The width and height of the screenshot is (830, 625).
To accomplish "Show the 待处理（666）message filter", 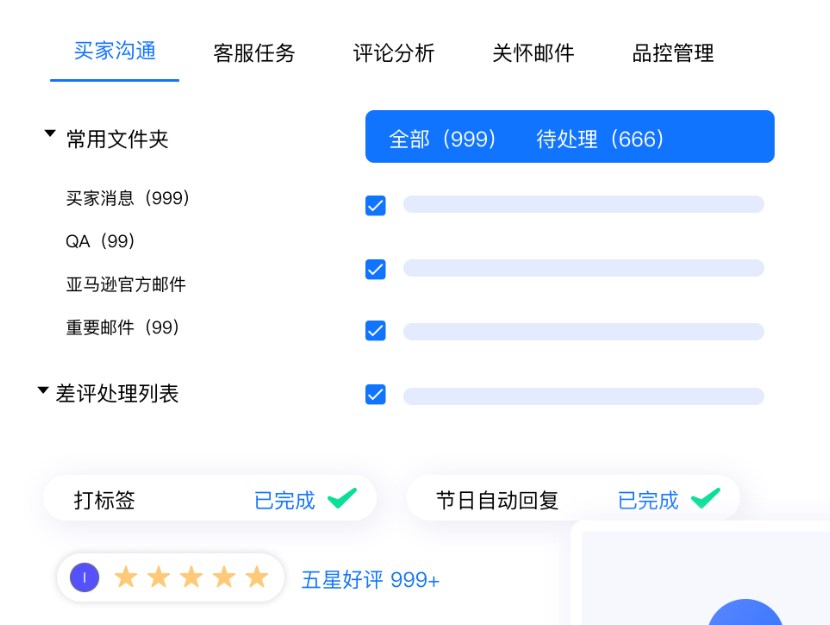I will point(600,139).
